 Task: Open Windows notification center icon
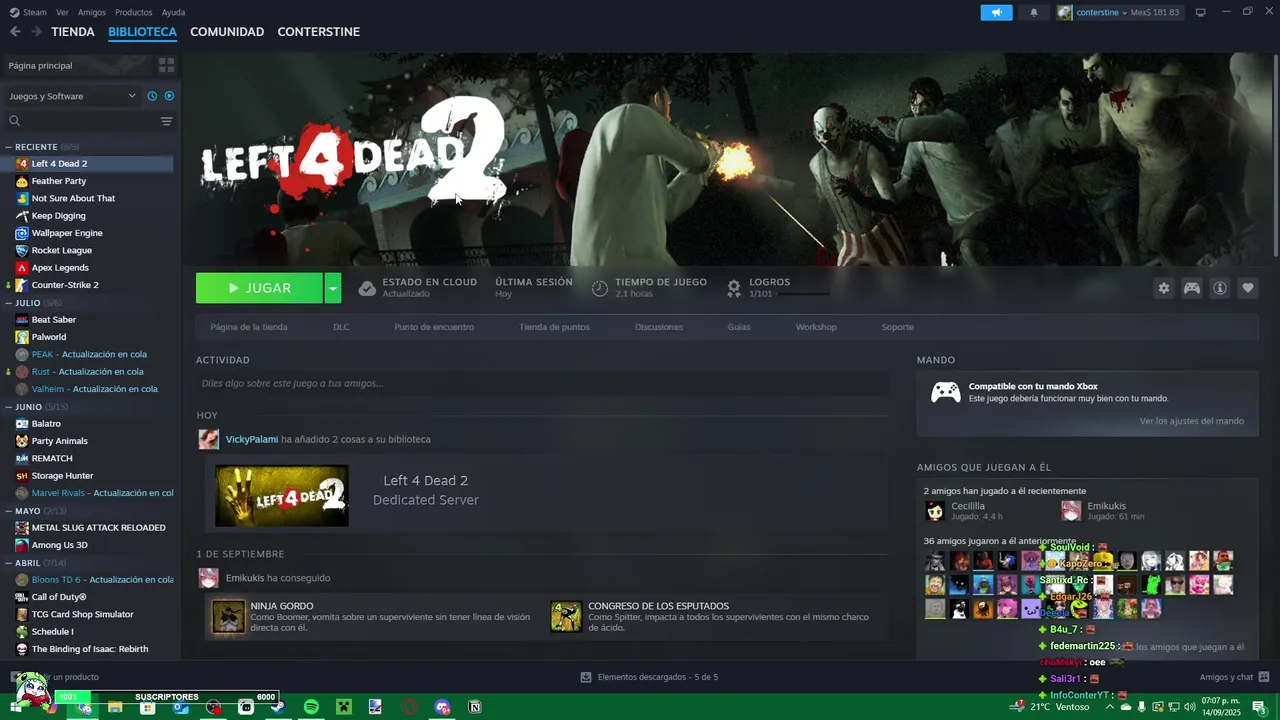pos(1259,707)
